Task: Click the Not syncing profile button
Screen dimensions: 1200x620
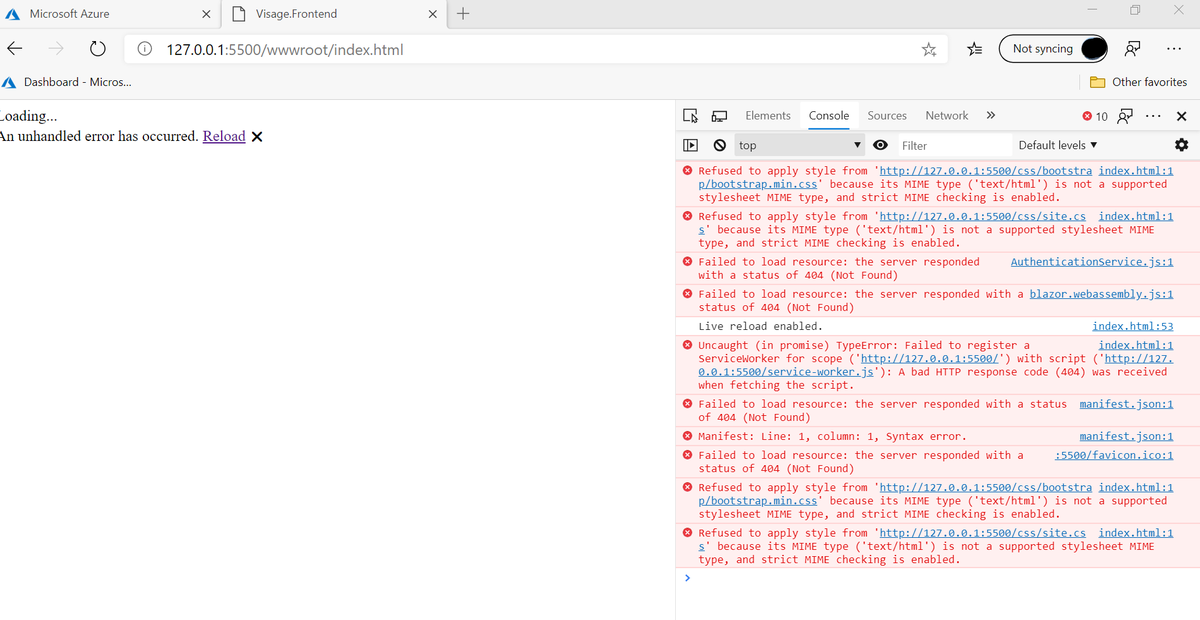Action: click(1054, 49)
